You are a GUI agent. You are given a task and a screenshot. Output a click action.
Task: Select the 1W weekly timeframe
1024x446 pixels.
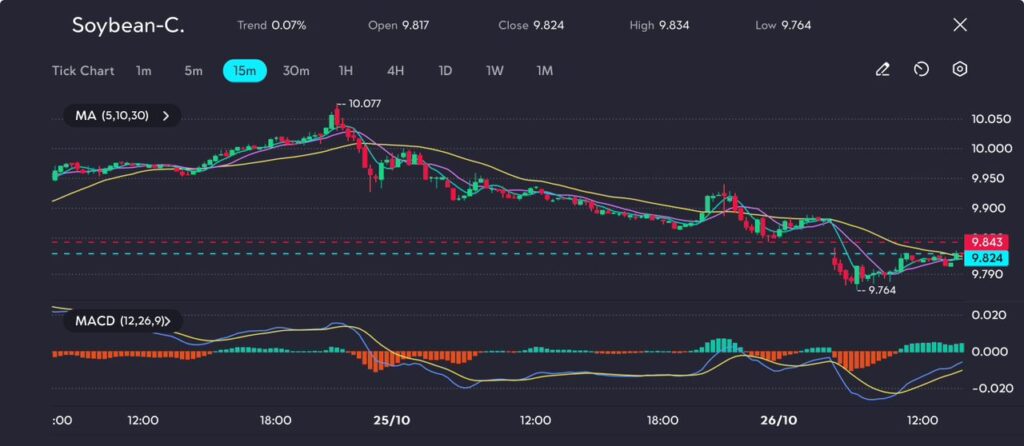click(x=495, y=71)
